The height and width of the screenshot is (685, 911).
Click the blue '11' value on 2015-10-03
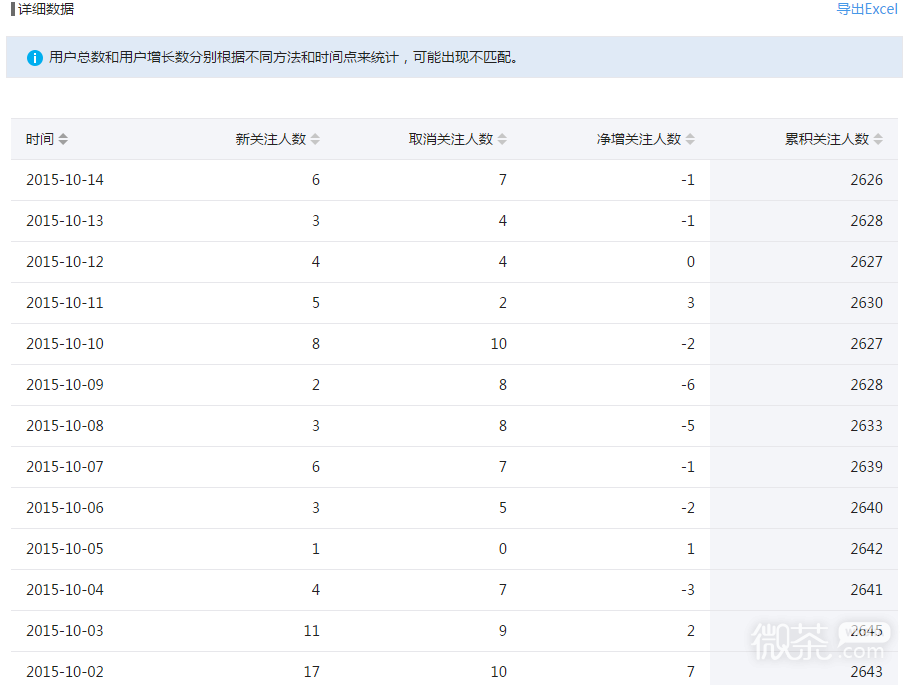pyautogui.click(x=311, y=630)
